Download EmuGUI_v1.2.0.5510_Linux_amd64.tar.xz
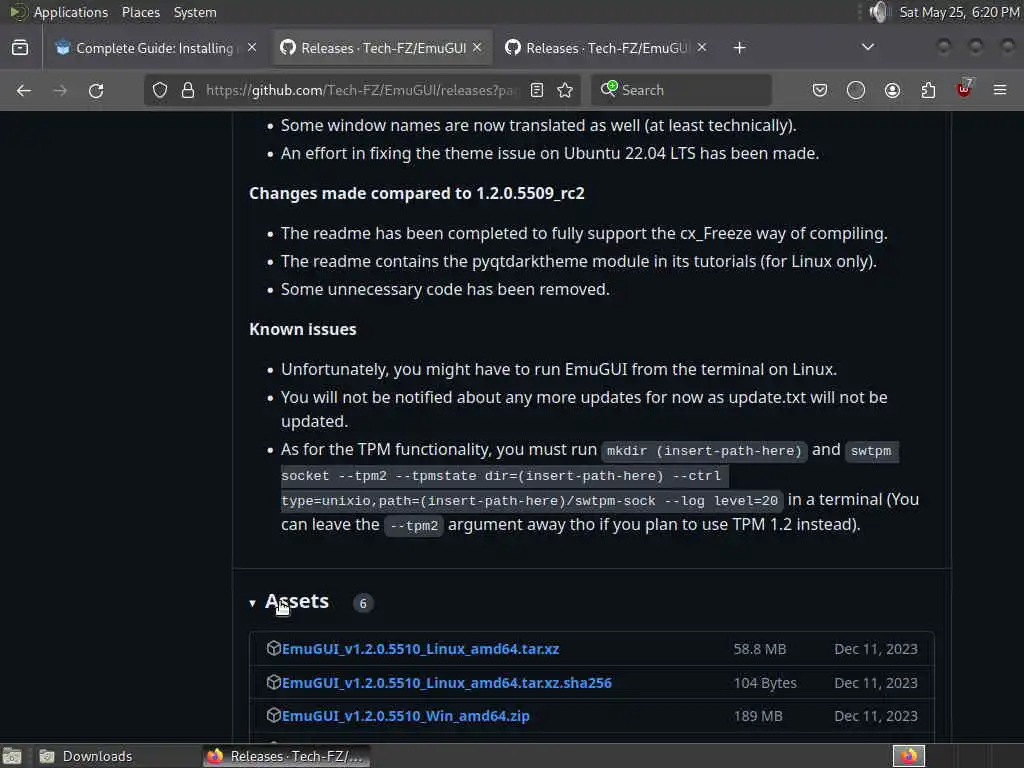 coord(421,648)
